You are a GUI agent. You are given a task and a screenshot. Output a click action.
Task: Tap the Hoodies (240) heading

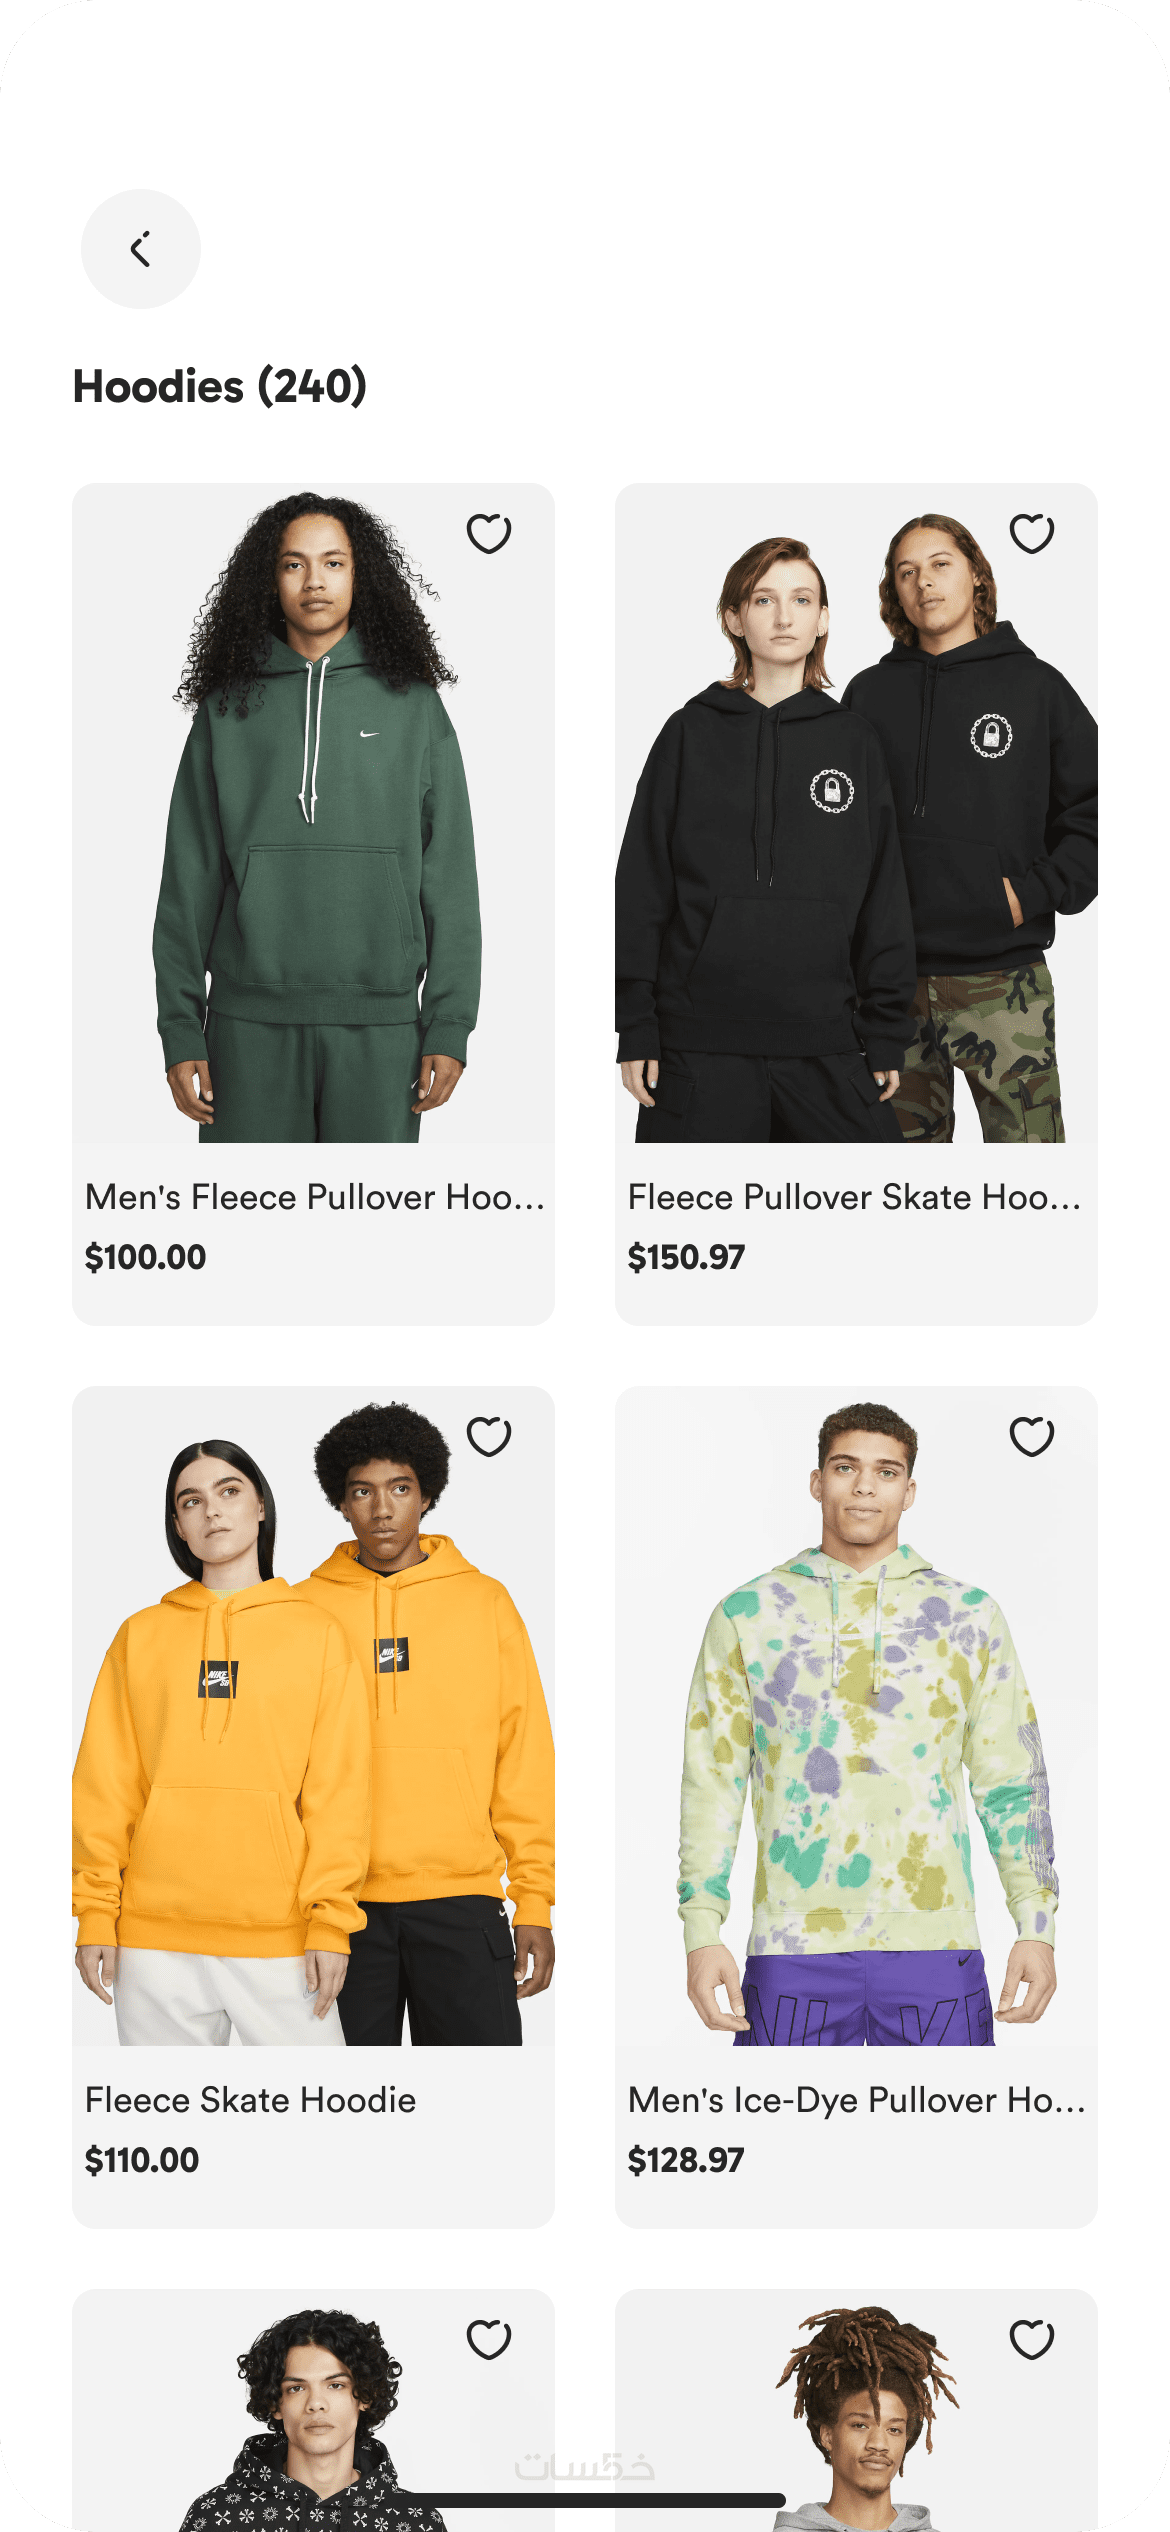tap(220, 387)
